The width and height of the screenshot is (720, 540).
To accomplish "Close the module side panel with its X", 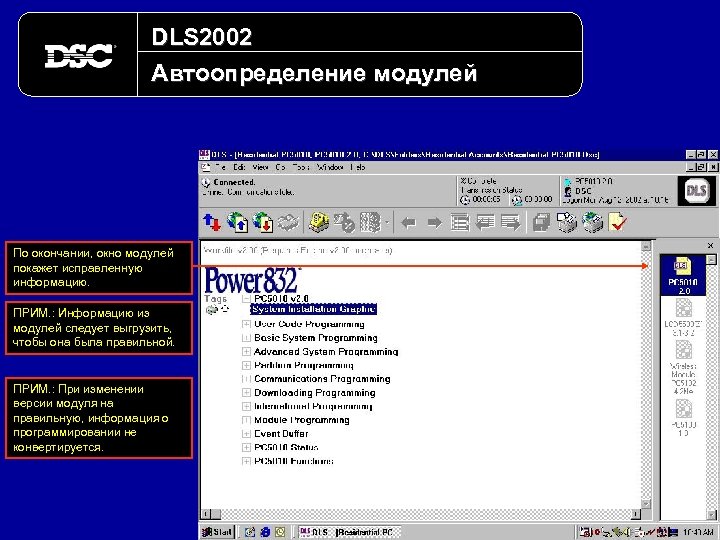I will click(x=710, y=246).
